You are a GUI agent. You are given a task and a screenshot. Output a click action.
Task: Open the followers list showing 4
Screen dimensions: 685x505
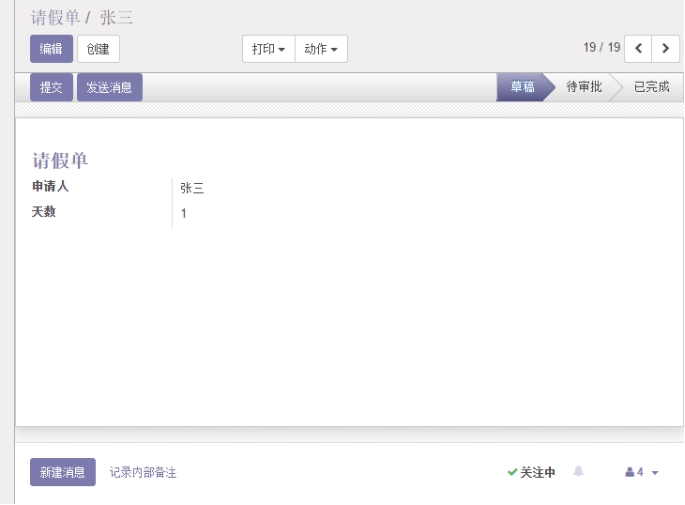point(641,472)
